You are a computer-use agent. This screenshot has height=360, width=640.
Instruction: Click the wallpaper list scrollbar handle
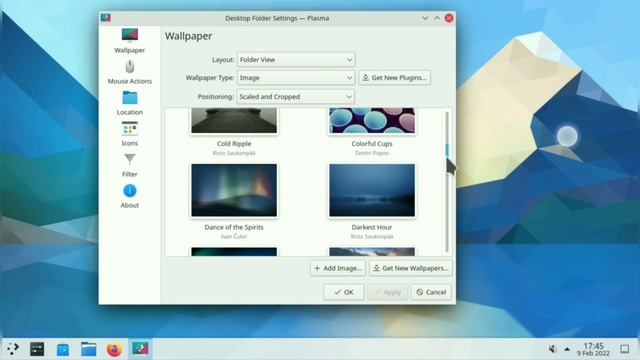coord(447,149)
